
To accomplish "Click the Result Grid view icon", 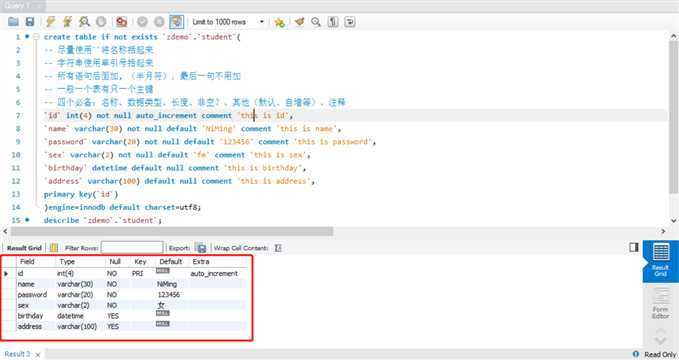I will click(54, 248).
